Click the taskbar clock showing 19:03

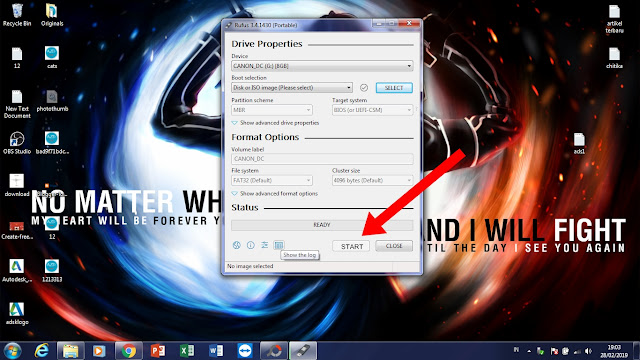[x=614, y=351]
